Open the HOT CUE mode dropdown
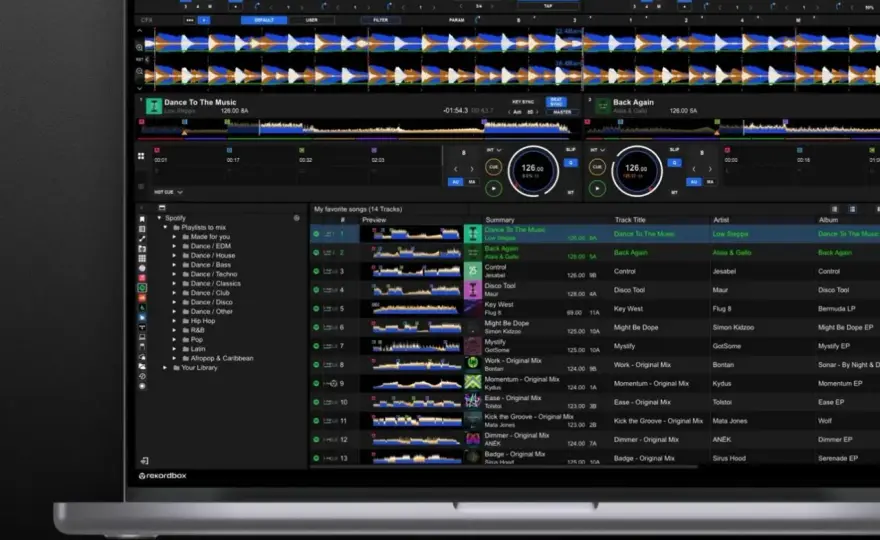 coord(169,192)
